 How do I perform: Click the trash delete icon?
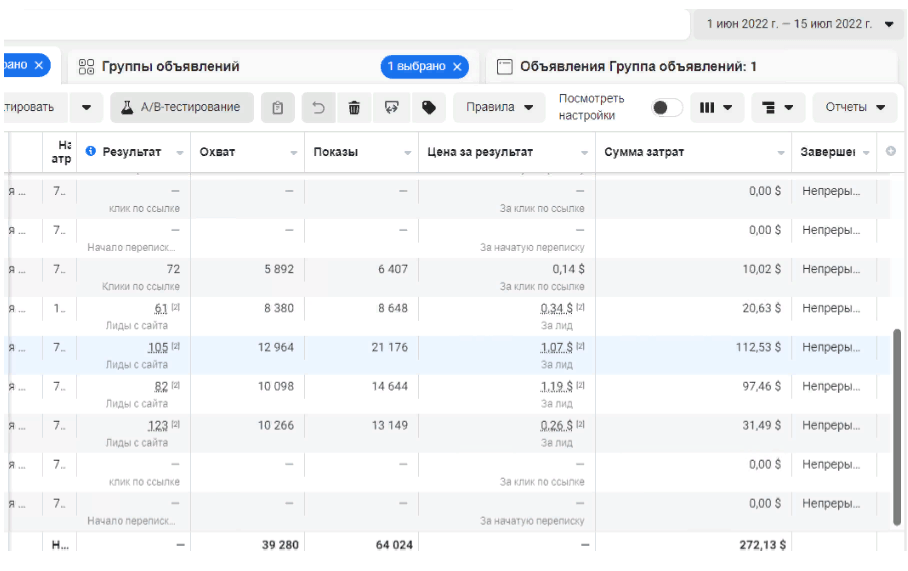coord(354,108)
